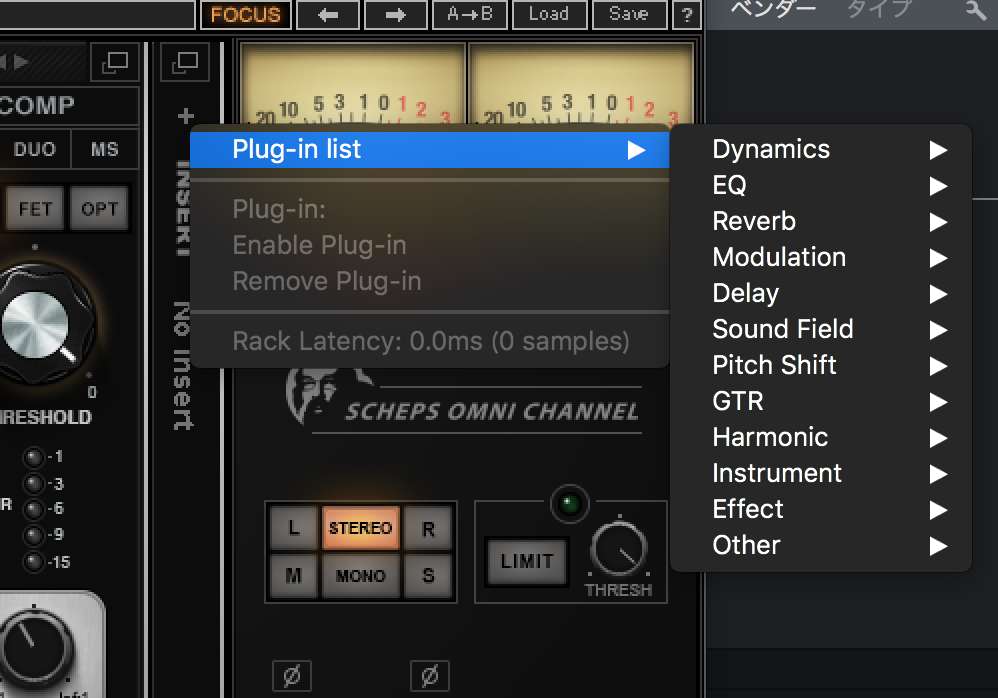This screenshot has width=998, height=698.
Task: Click the No Insert slot label
Action: 183,366
